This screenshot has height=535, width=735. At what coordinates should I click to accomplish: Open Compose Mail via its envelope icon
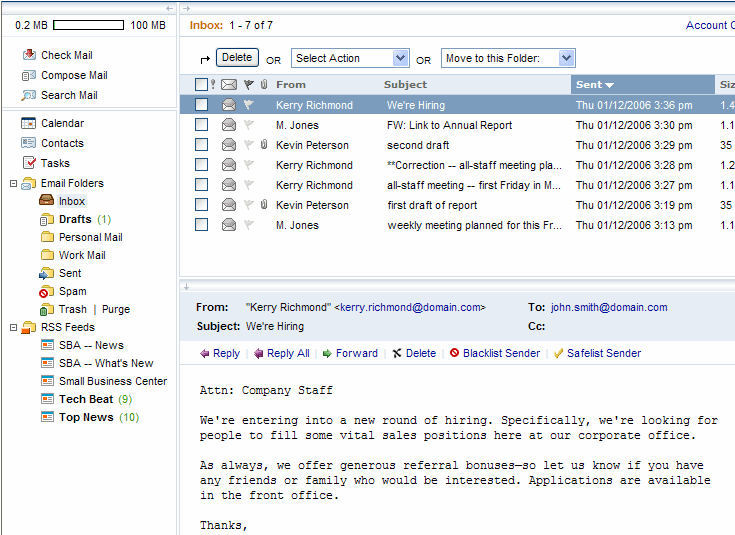point(29,75)
